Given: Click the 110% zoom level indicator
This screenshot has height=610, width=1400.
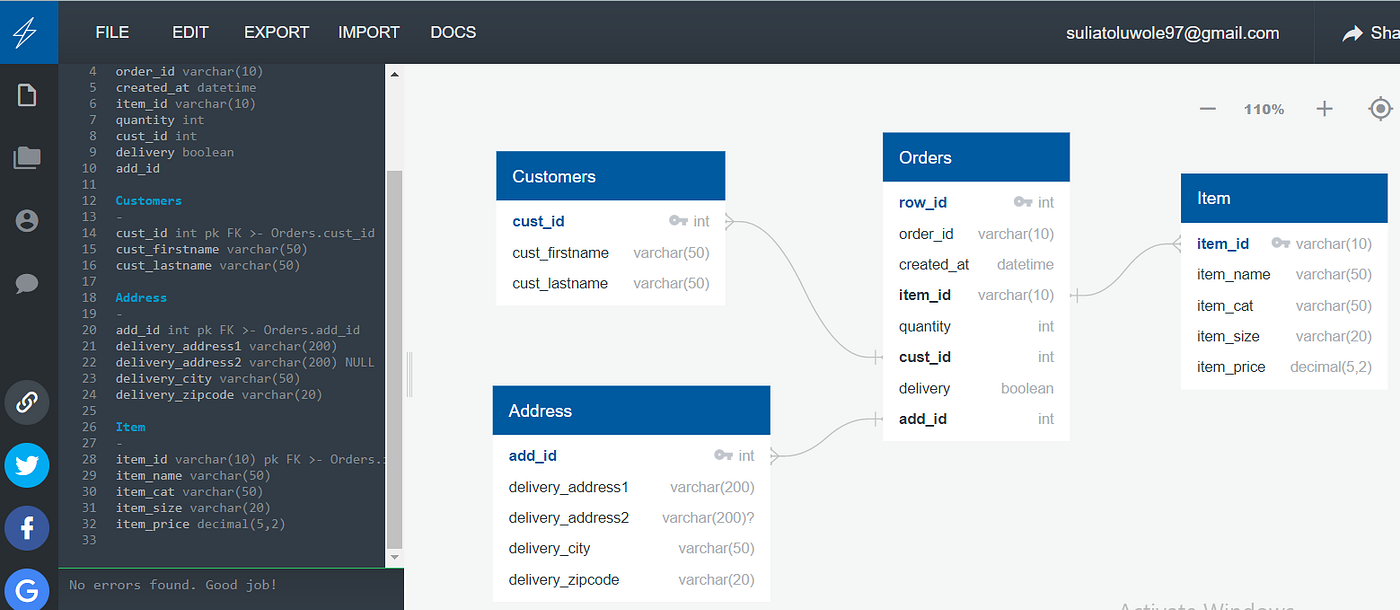Looking at the screenshot, I should (x=1264, y=109).
